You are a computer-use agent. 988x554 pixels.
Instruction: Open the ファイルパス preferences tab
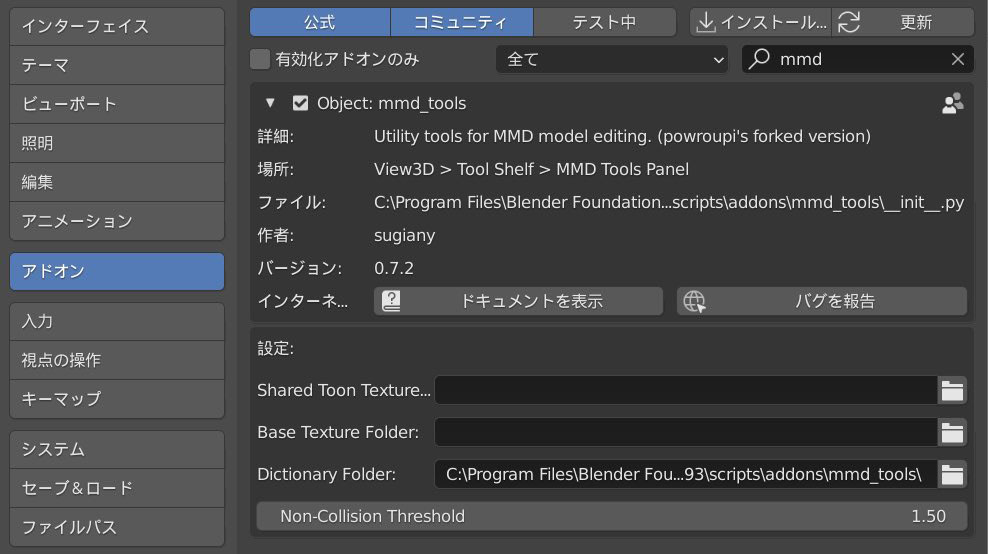pos(117,527)
